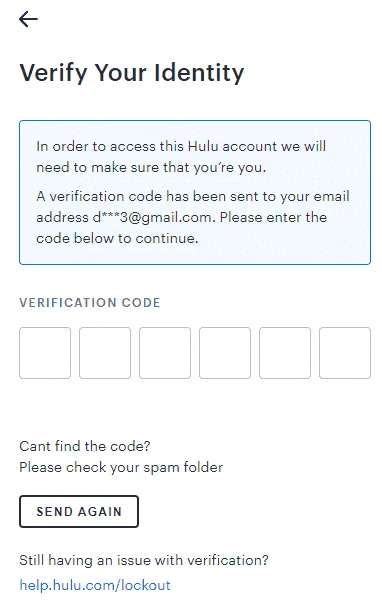Go back using the left arrow icon
The width and height of the screenshot is (382, 611).
pos(28,19)
